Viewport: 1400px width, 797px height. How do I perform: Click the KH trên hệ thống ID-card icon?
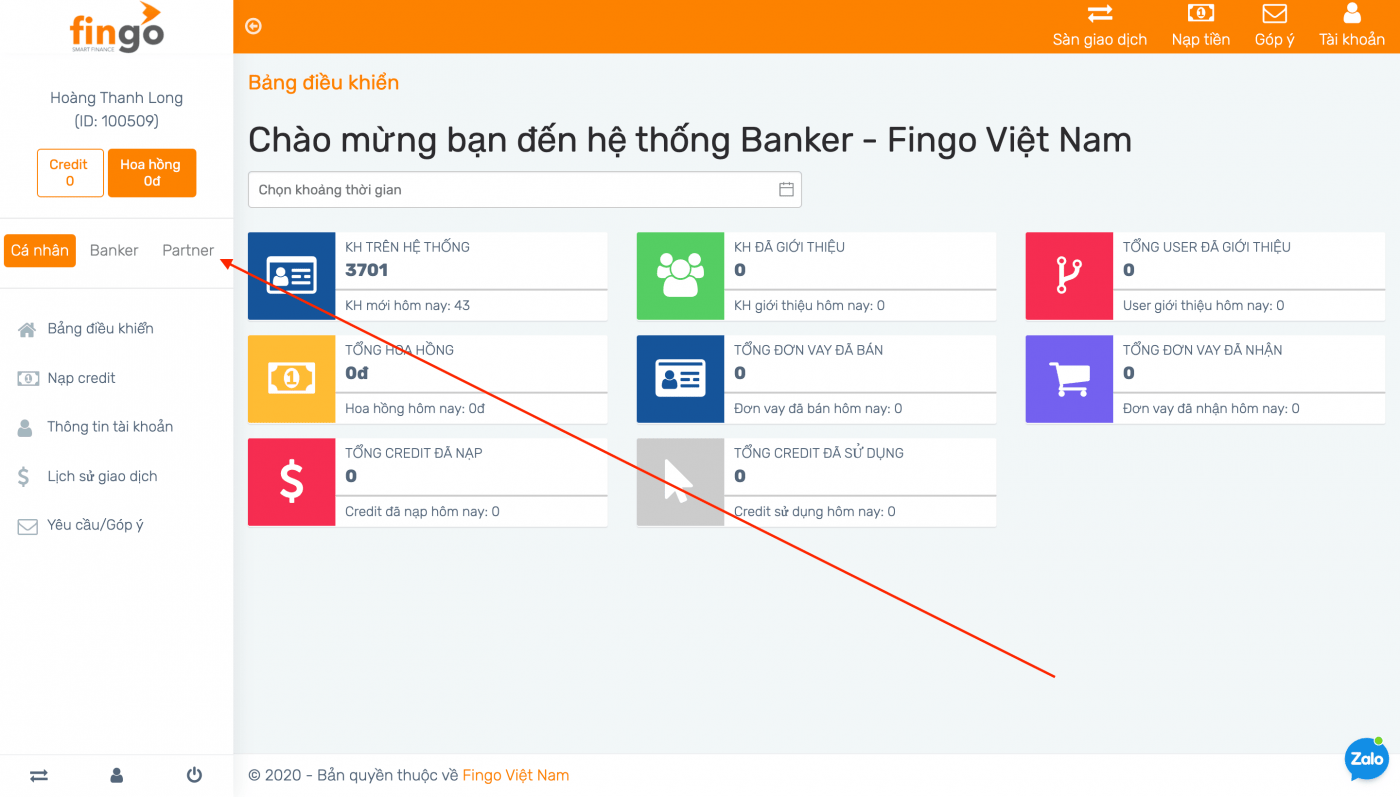(x=291, y=276)
